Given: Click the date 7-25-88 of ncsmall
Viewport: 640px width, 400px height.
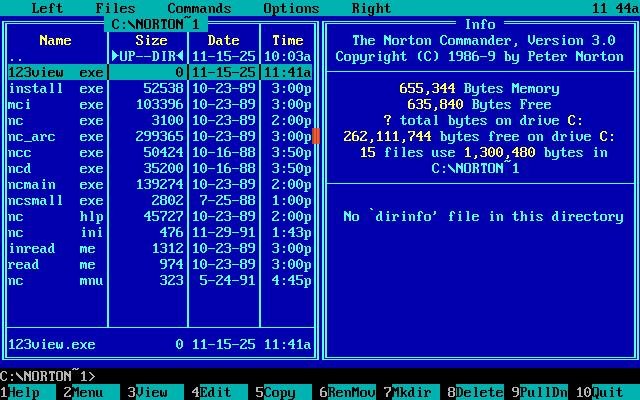Looking at the screenshot, I should [x=227, y=200].
